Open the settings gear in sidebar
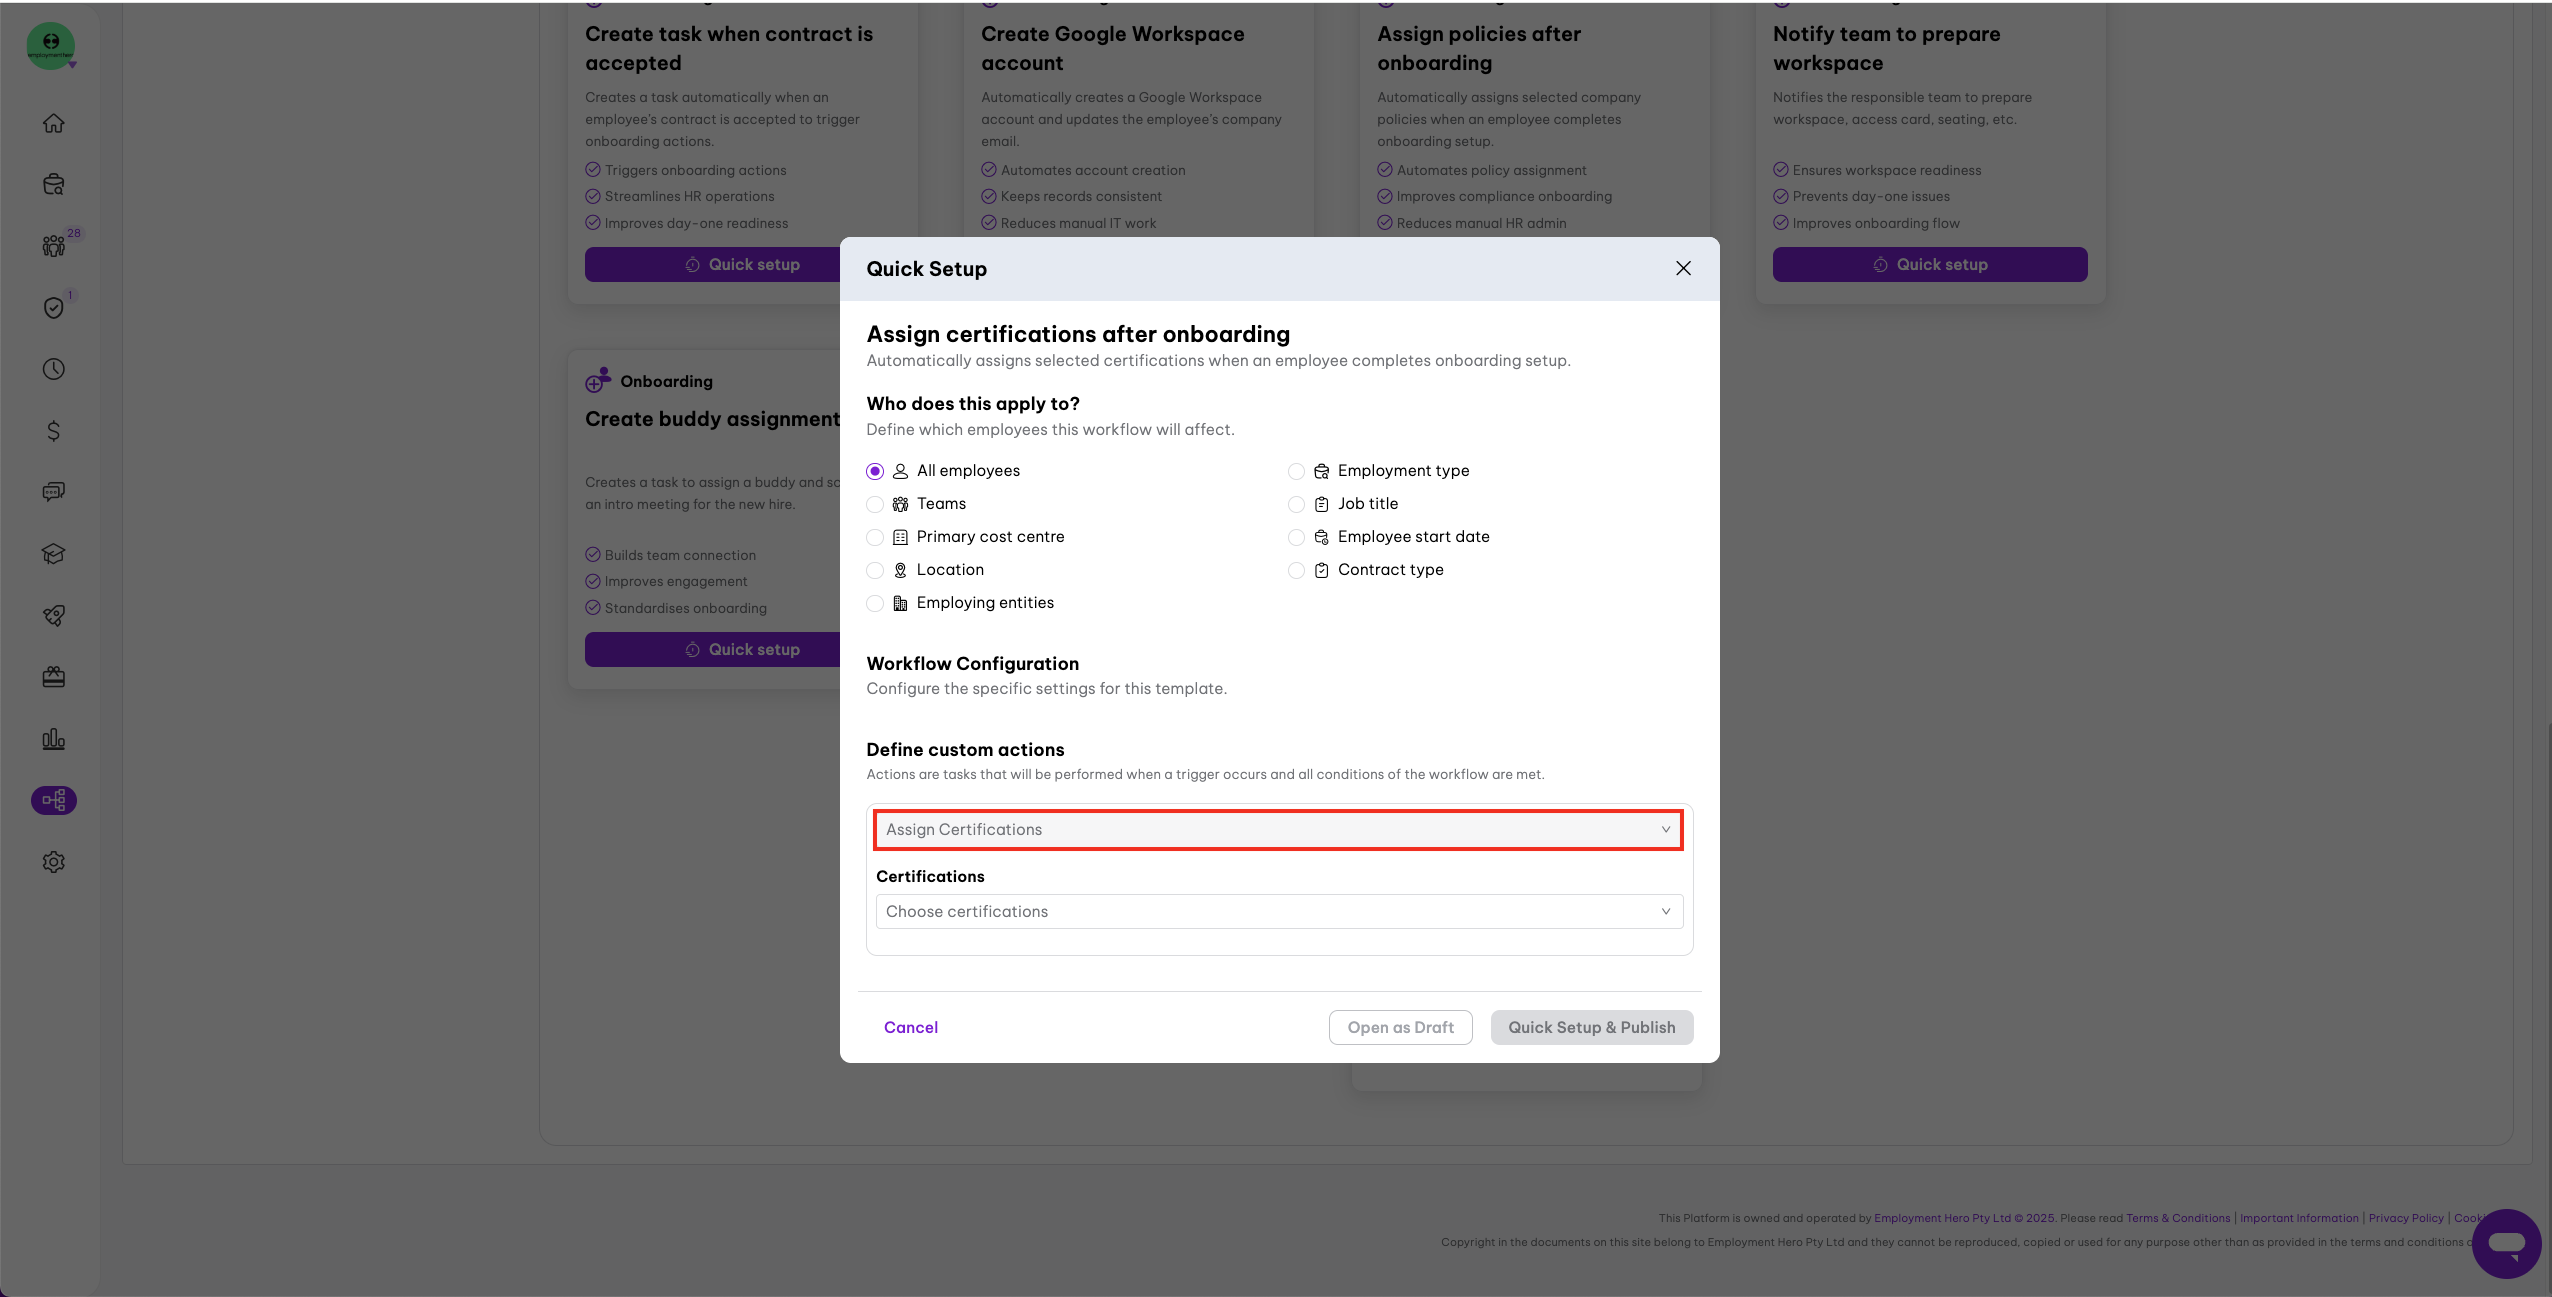2552x1297 pixels. coord(54,862)
